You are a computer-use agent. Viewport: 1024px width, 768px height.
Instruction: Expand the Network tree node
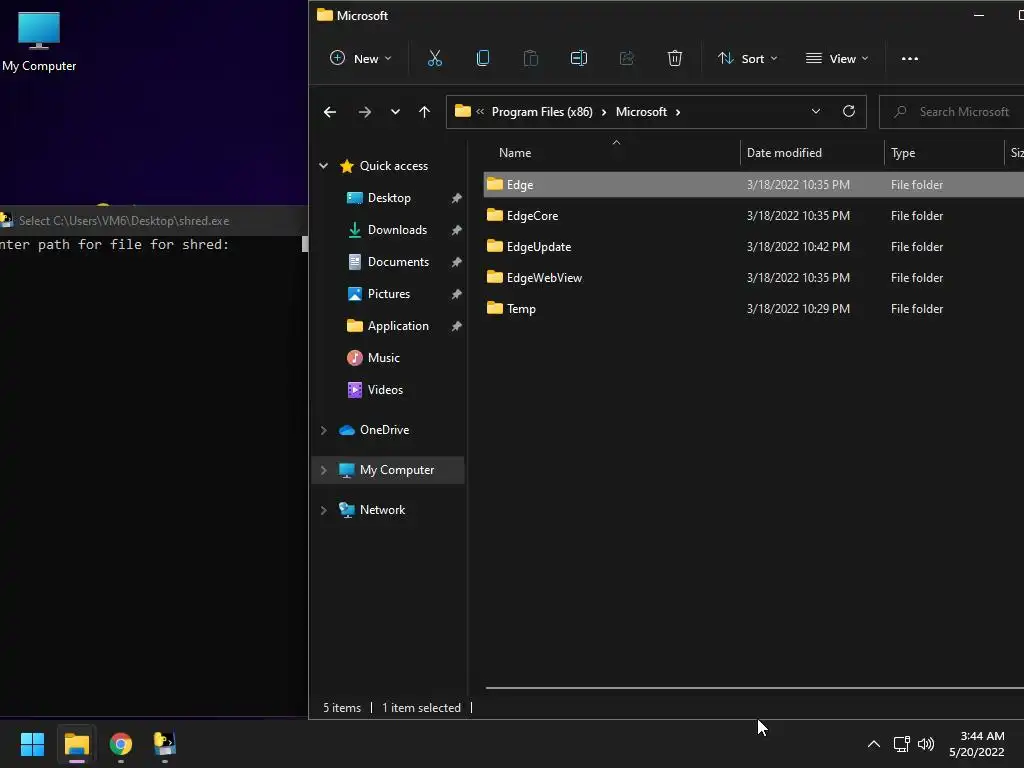point(323,510)
